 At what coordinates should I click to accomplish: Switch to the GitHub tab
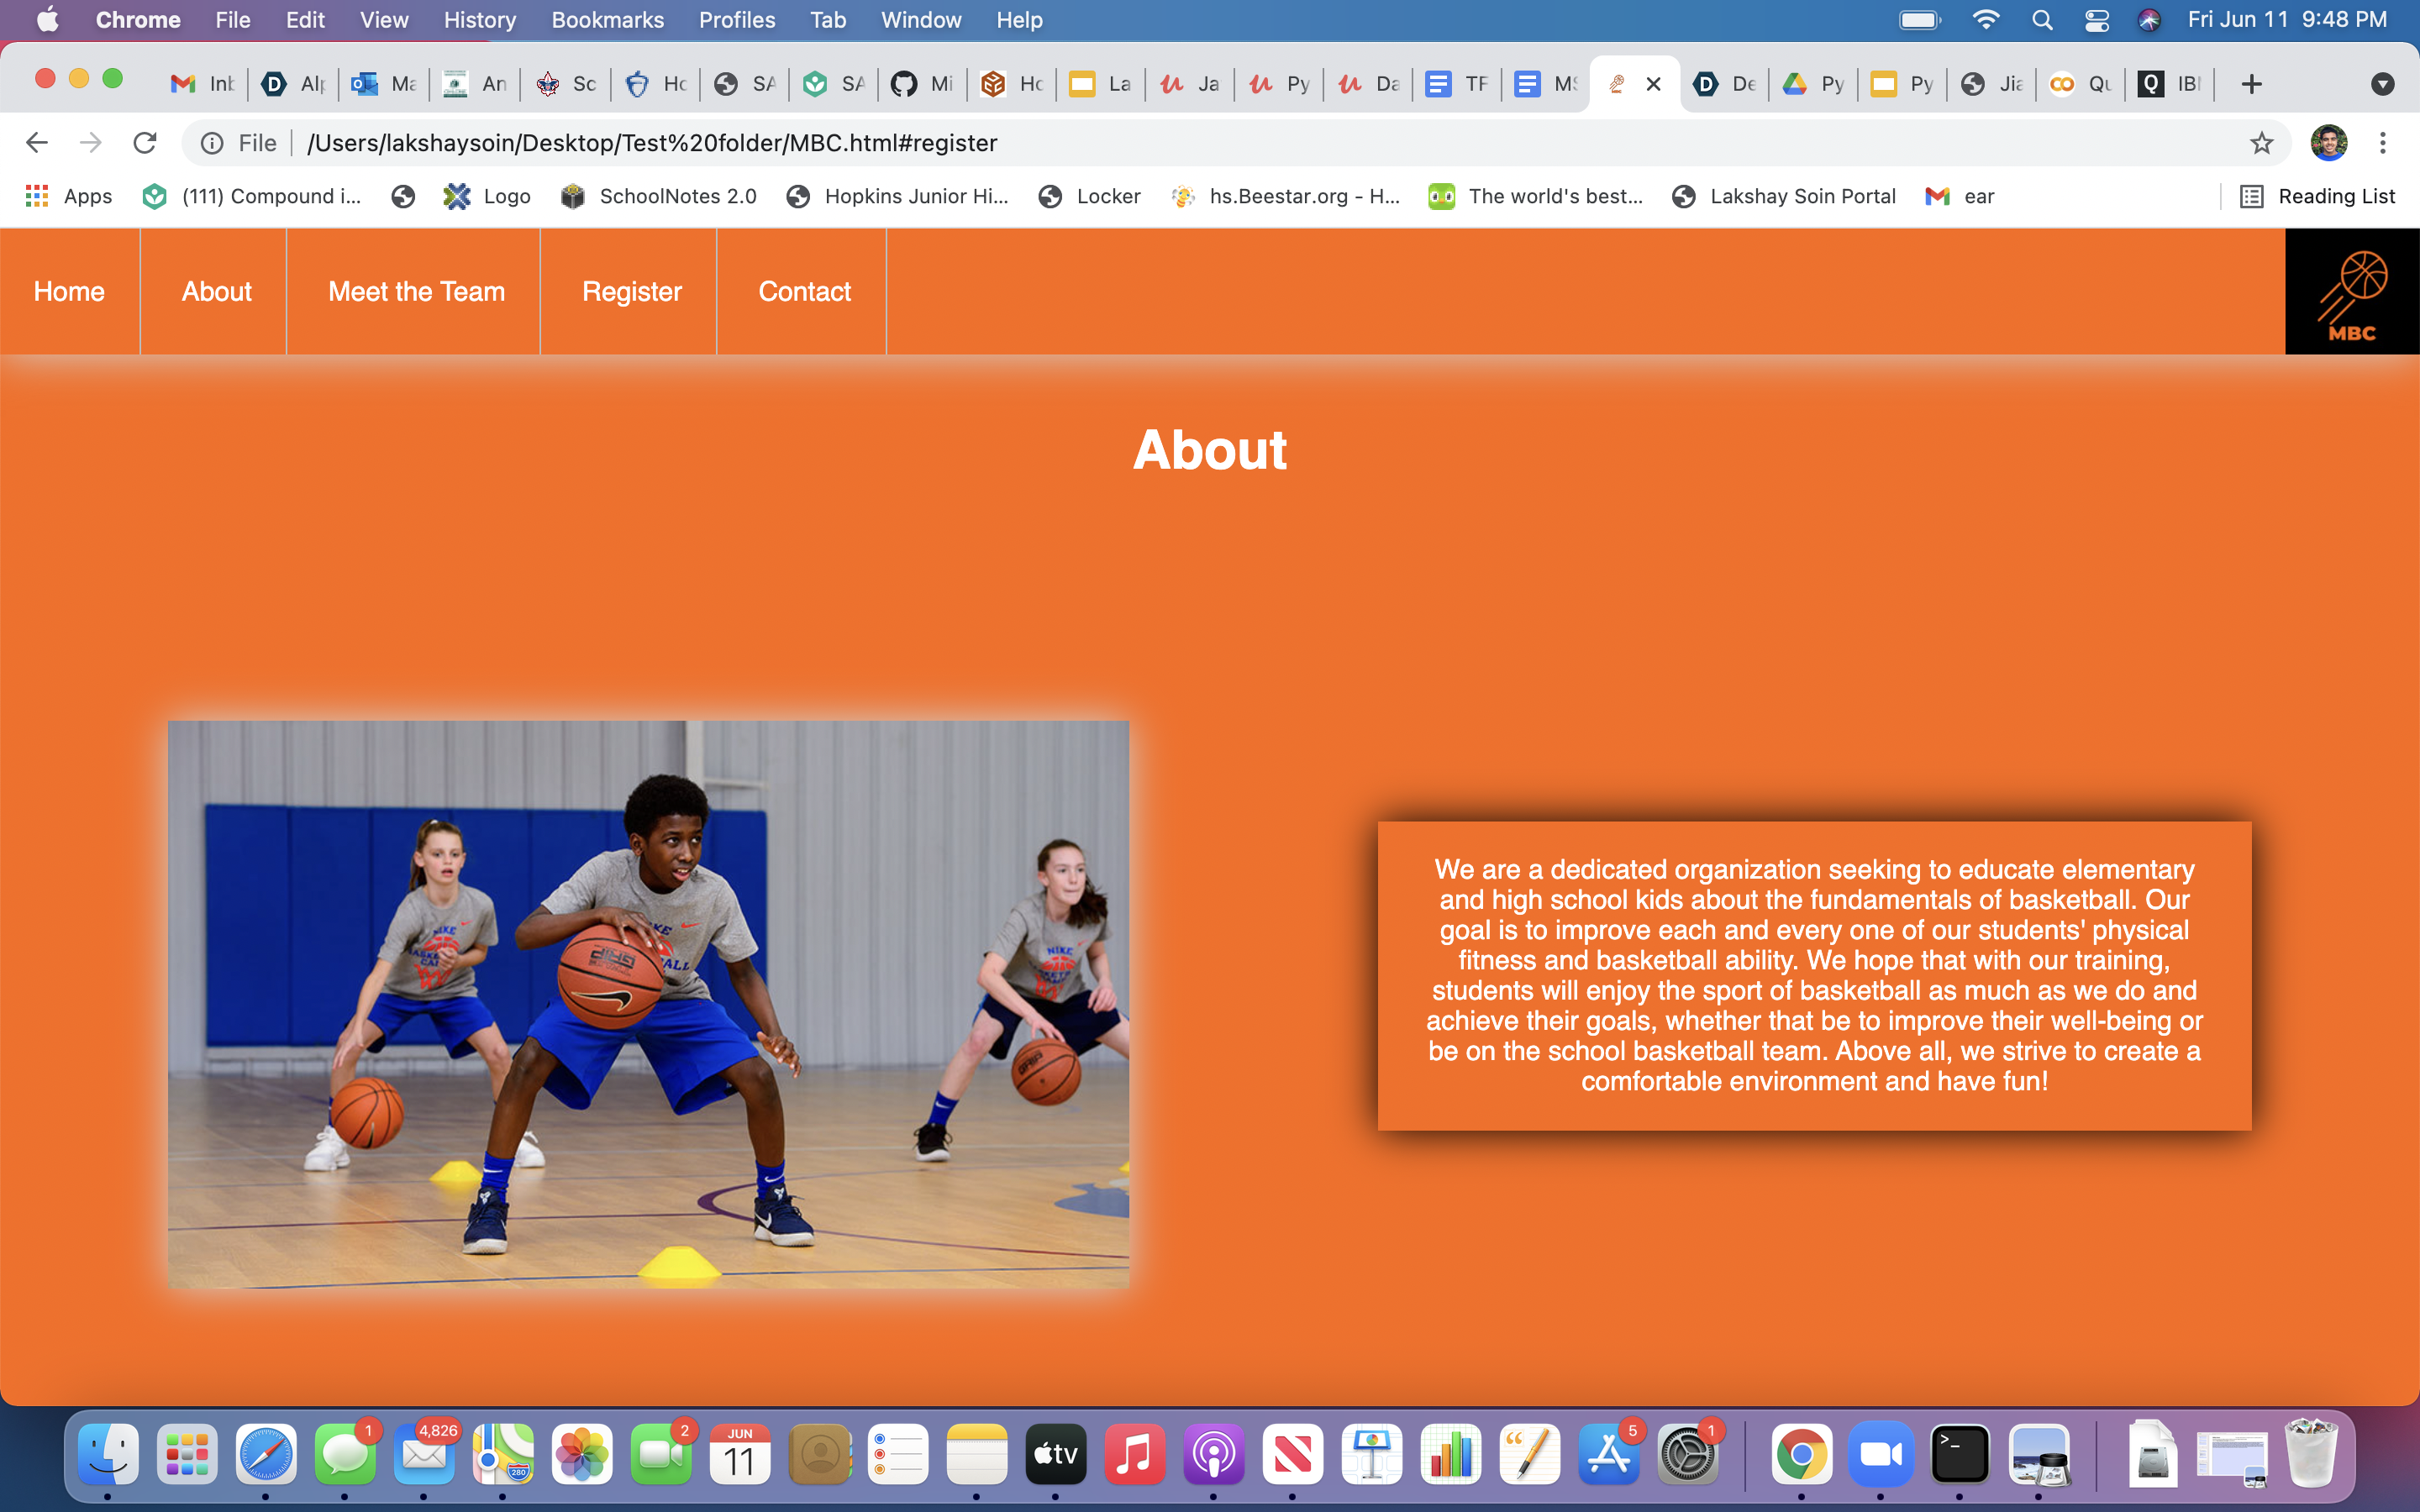pyautogui.click(x=921, y=84)
